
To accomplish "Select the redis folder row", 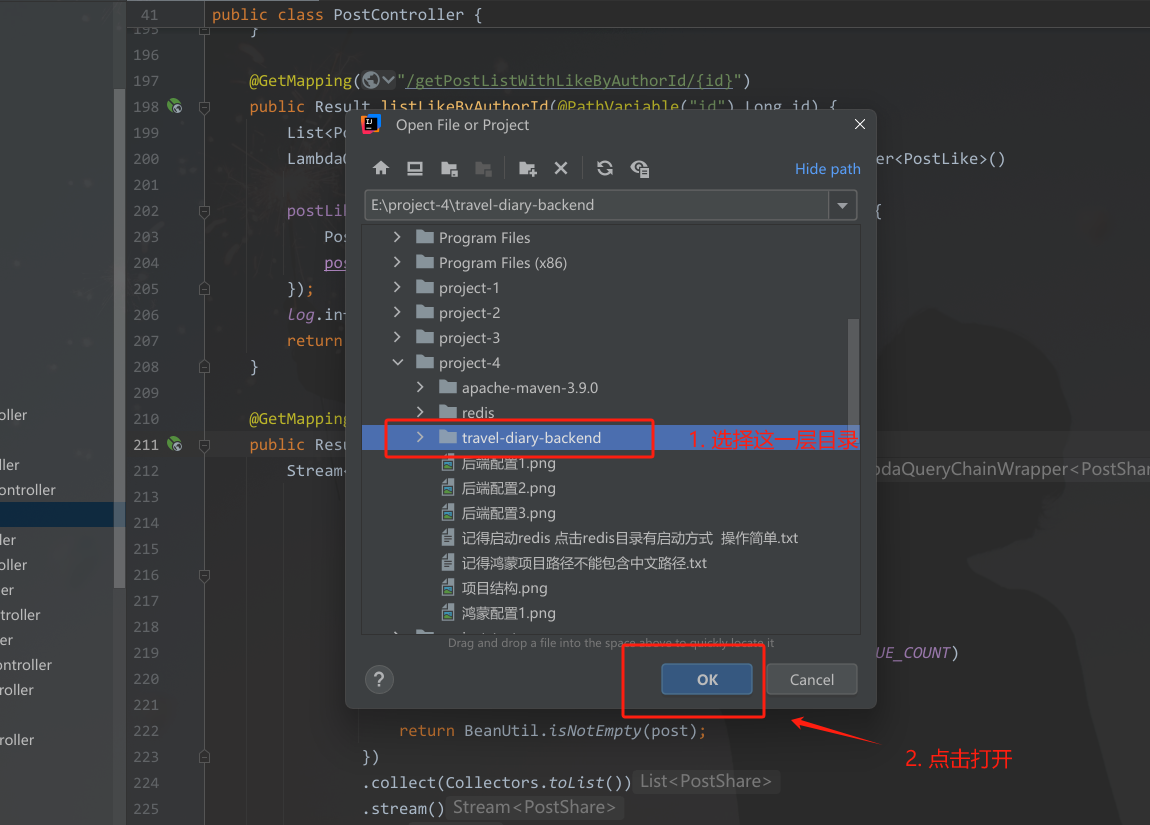I will click(610, 412).
